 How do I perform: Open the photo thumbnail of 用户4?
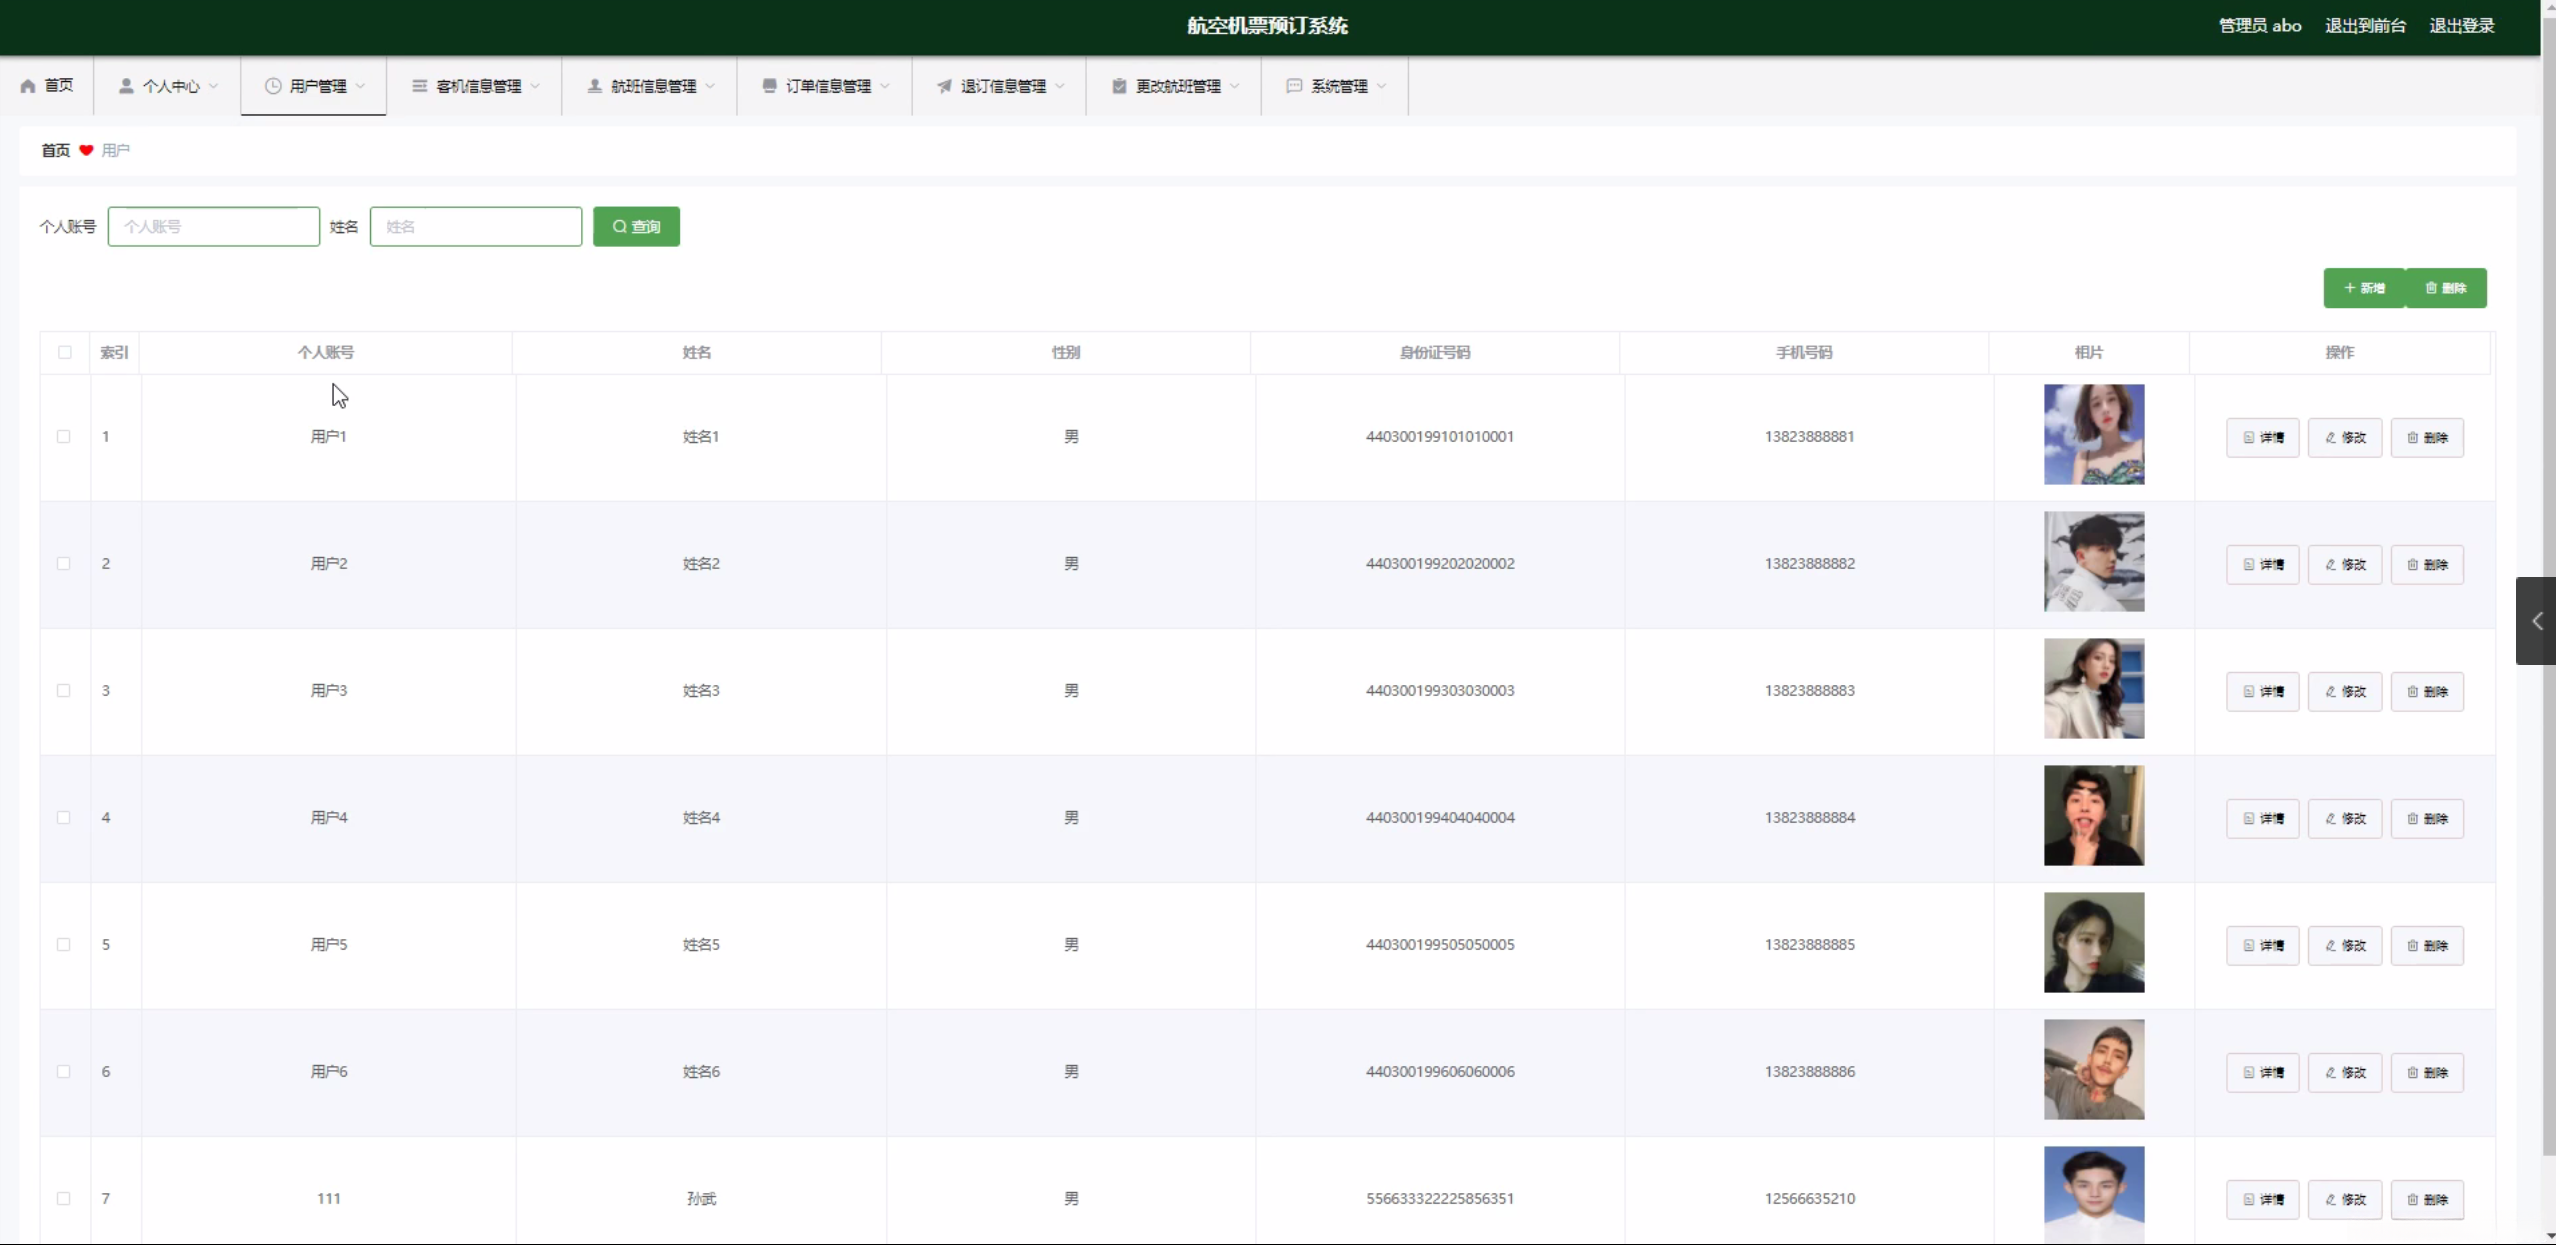2093,816
